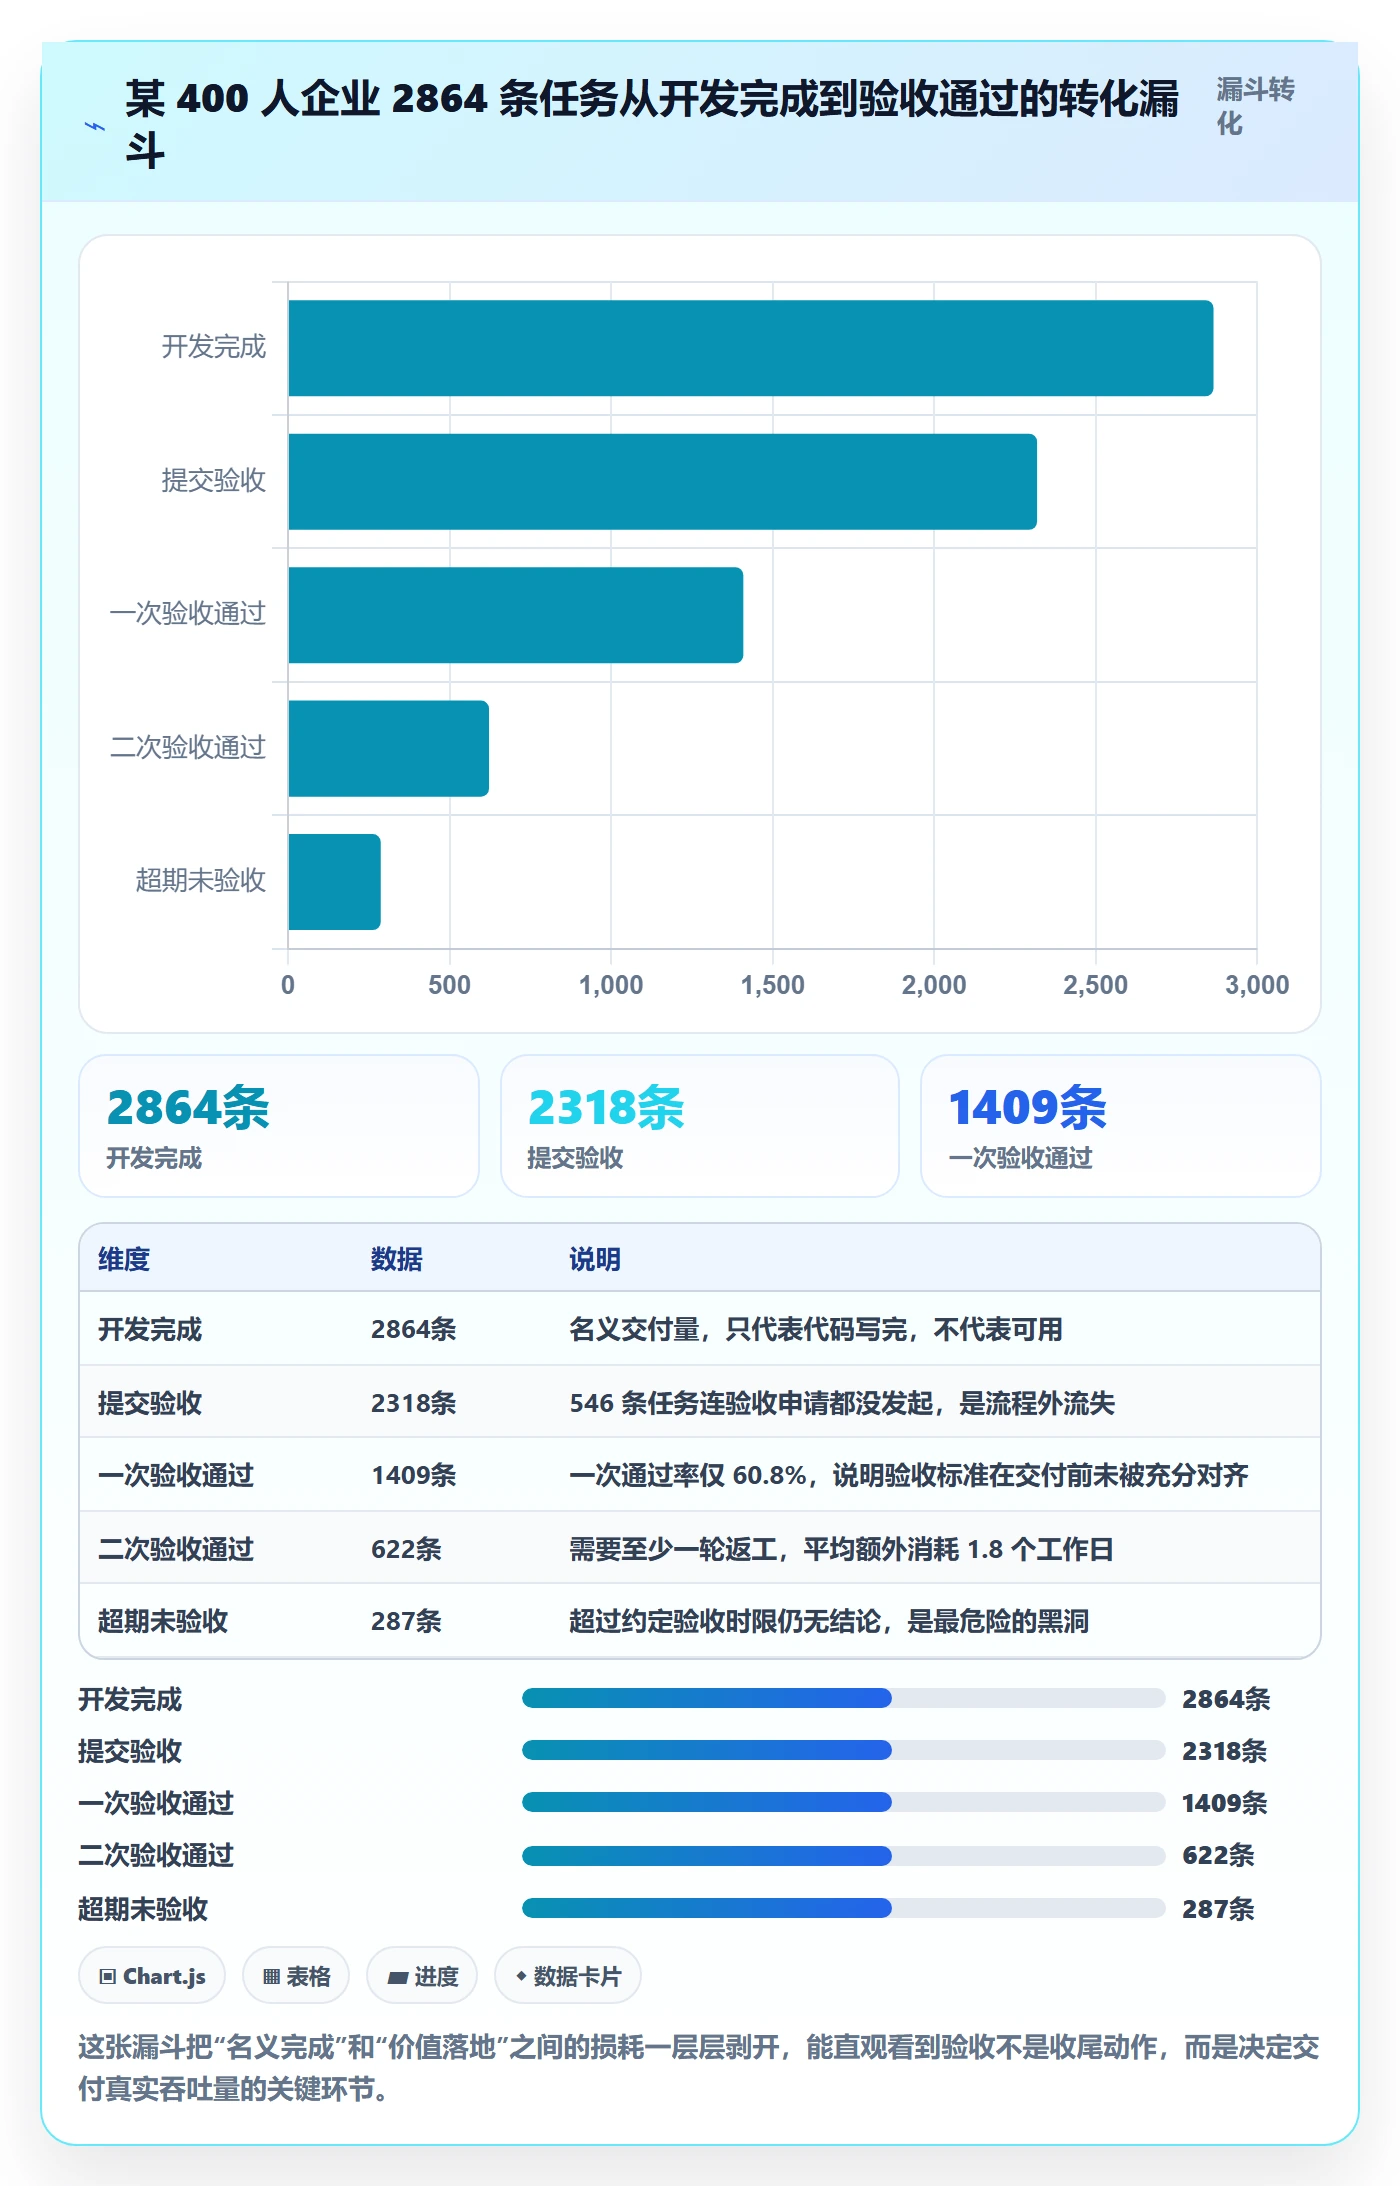Click the 2318条 cell in the table

click(414, 1403)
